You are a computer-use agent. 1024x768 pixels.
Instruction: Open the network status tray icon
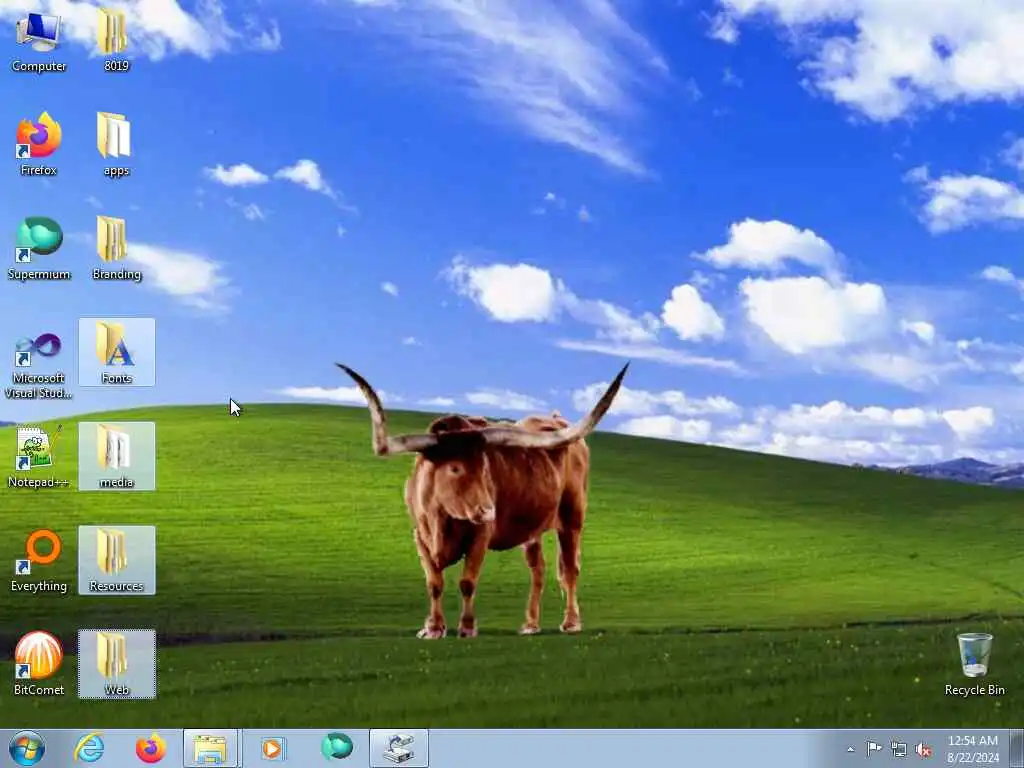899,749
